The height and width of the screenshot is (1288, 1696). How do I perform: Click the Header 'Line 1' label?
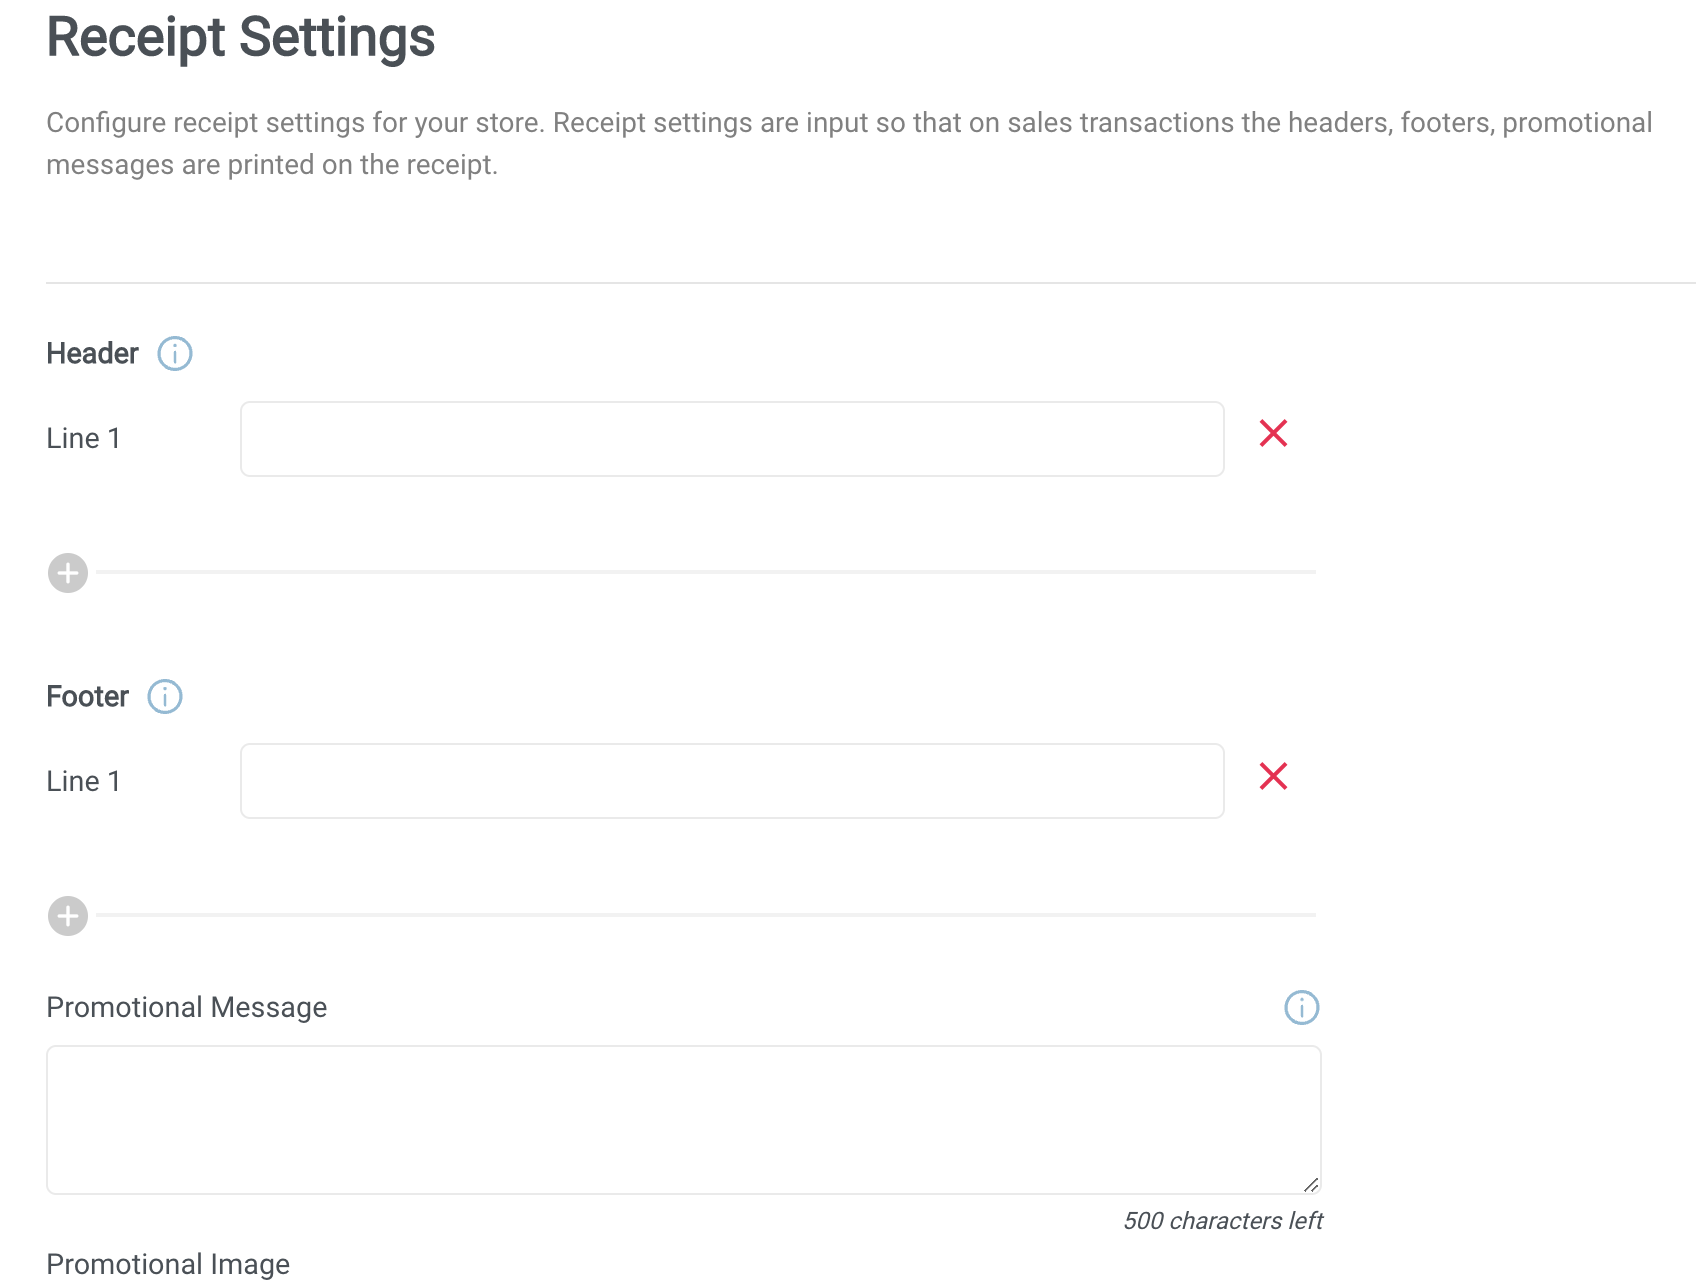(x=84, y=438)
